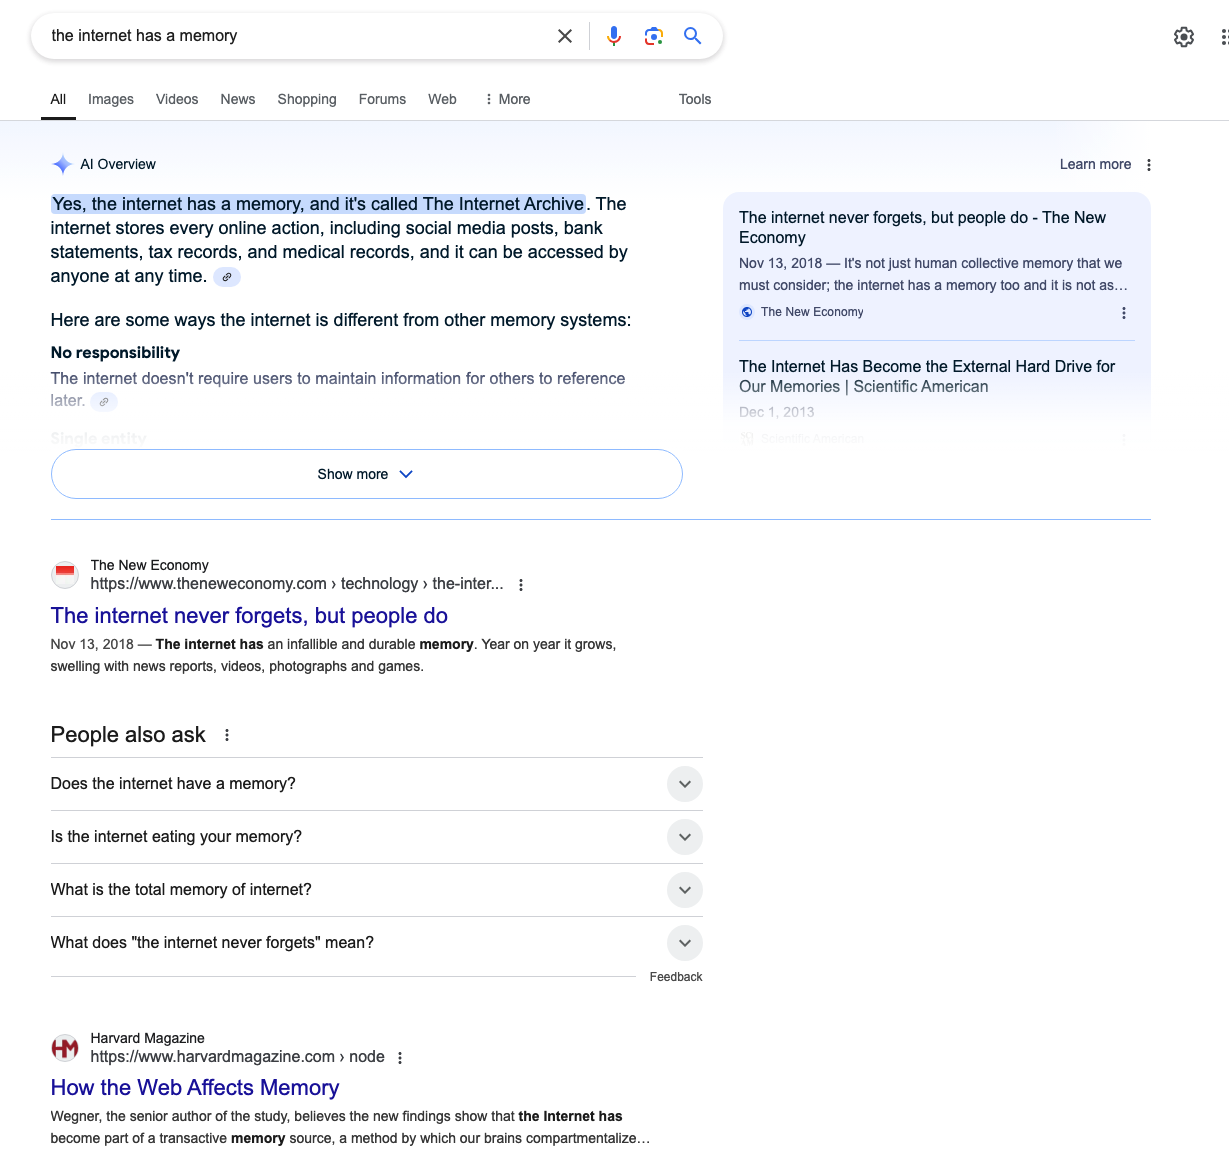Open Google Lens image search icon
Viewport: 1229px width, 1167px height.
coord(654,36)
